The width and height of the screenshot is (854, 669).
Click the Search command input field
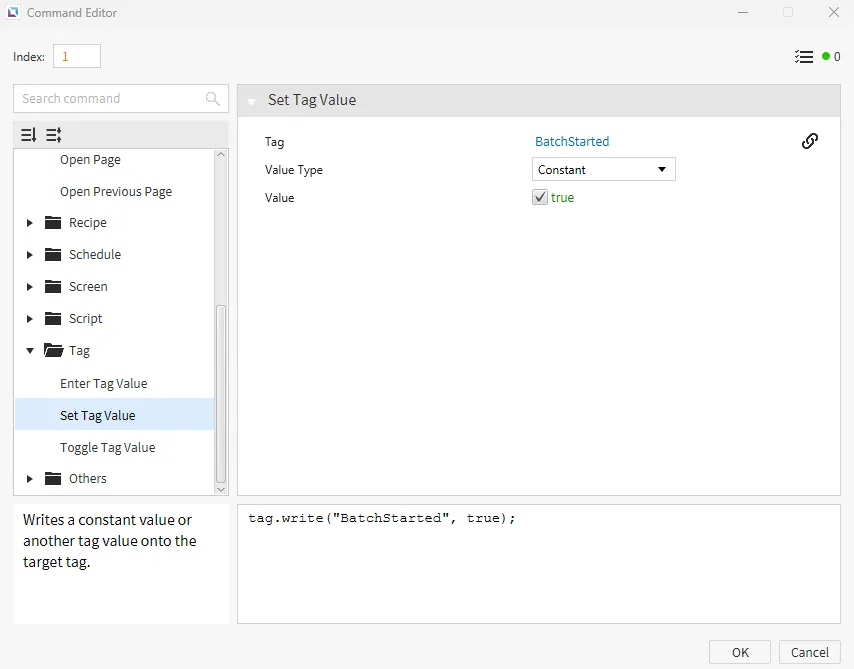point(110,98)
